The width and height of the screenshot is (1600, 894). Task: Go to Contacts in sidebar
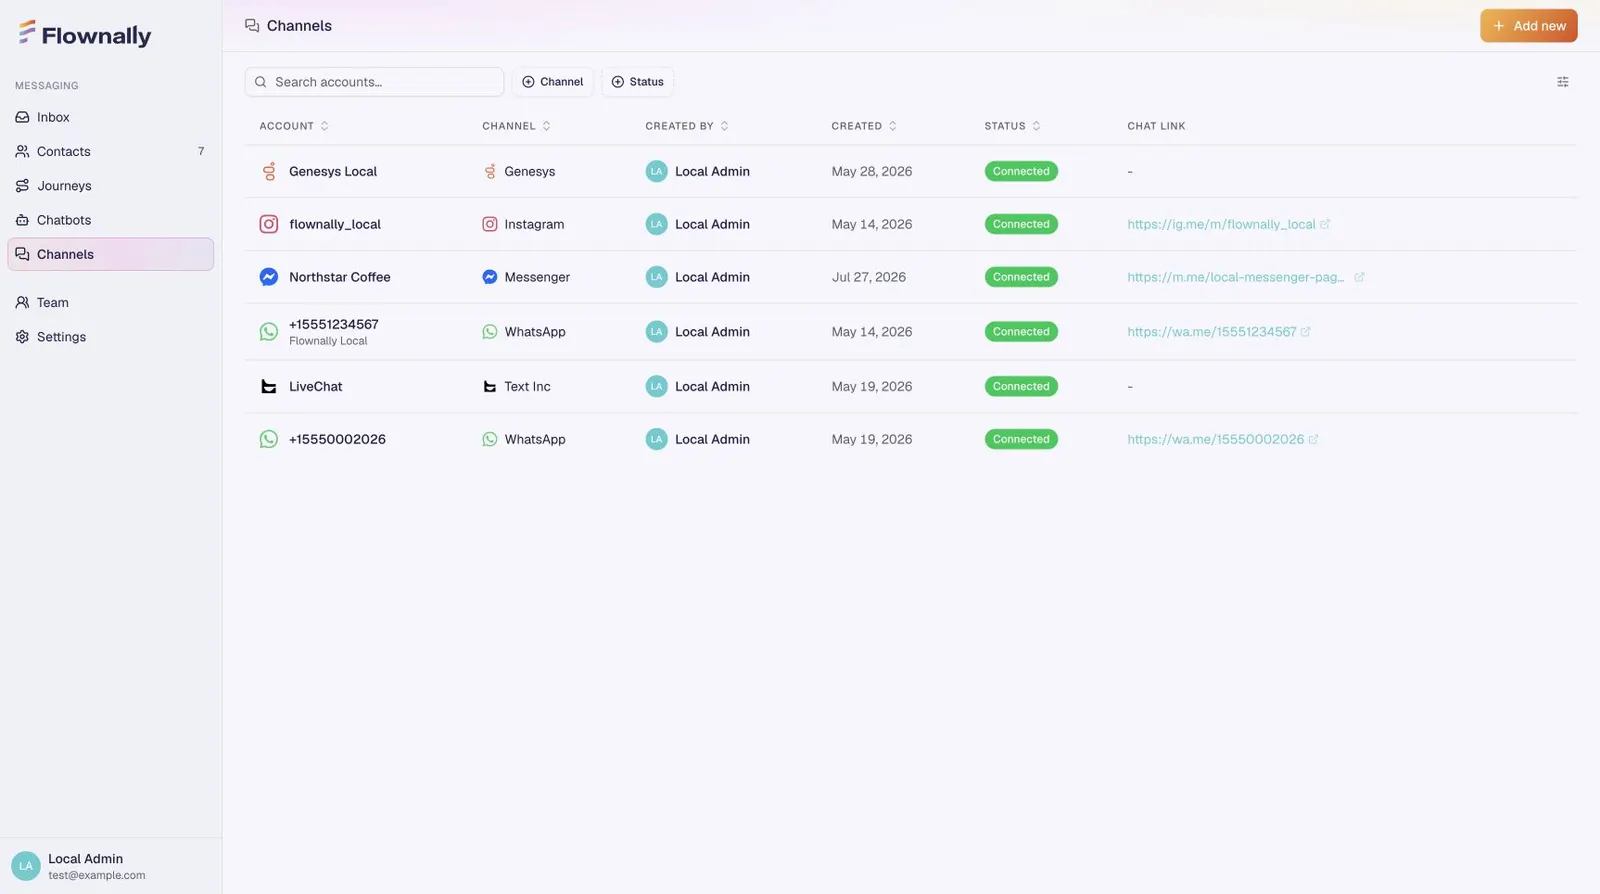click(110, 151)
